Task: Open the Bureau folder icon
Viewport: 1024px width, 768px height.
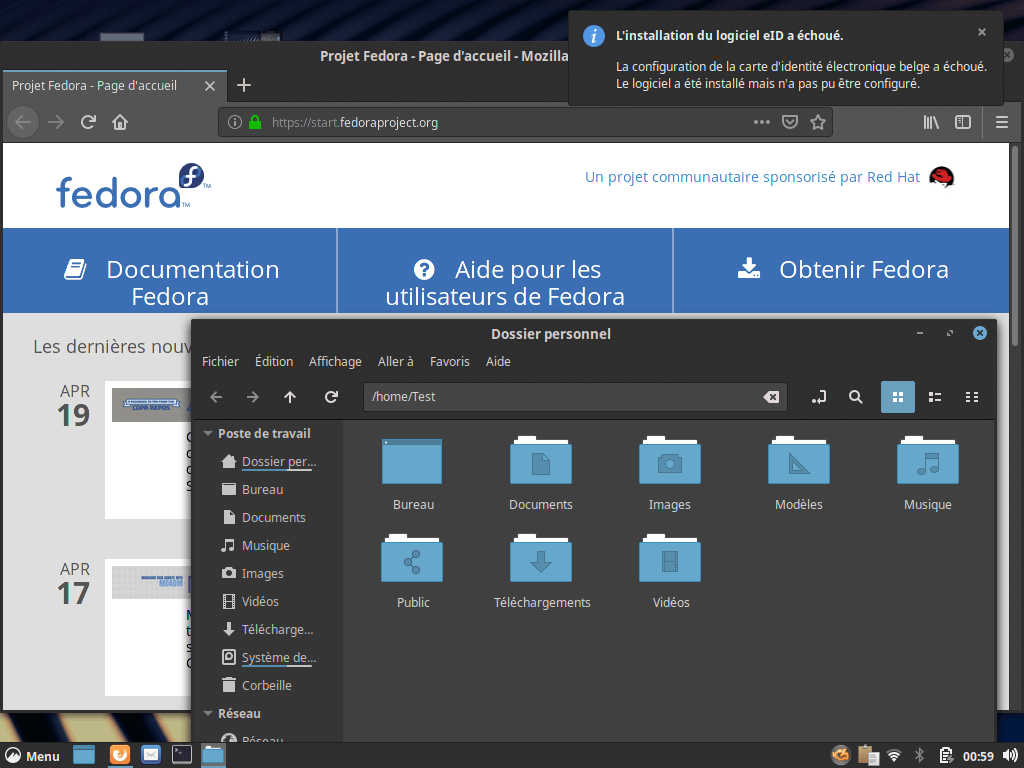Action: [412, 462]
